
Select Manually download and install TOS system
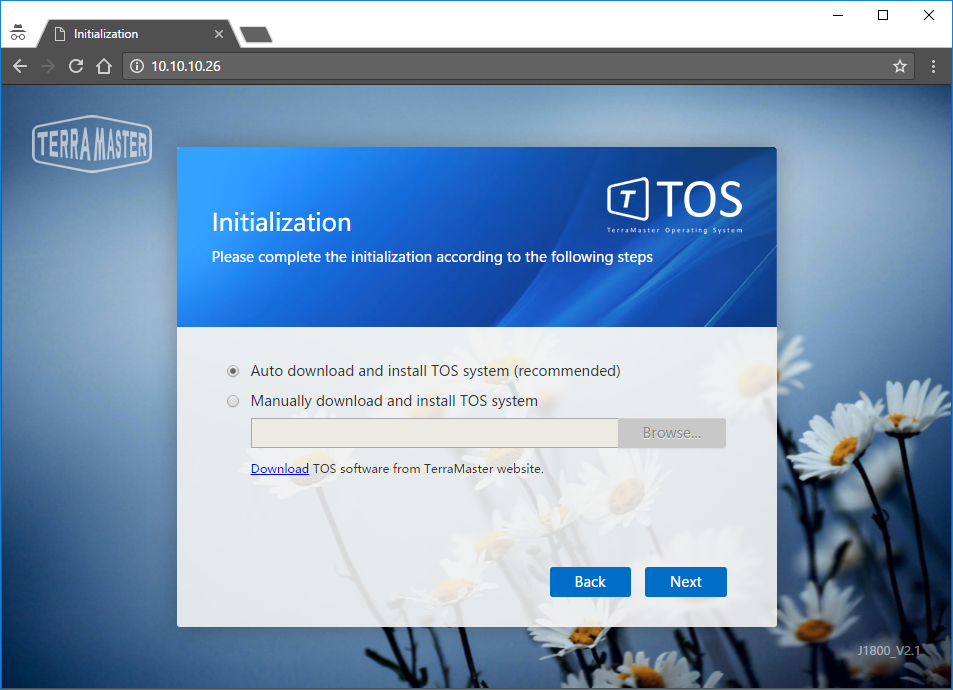(x=233, y=401)
